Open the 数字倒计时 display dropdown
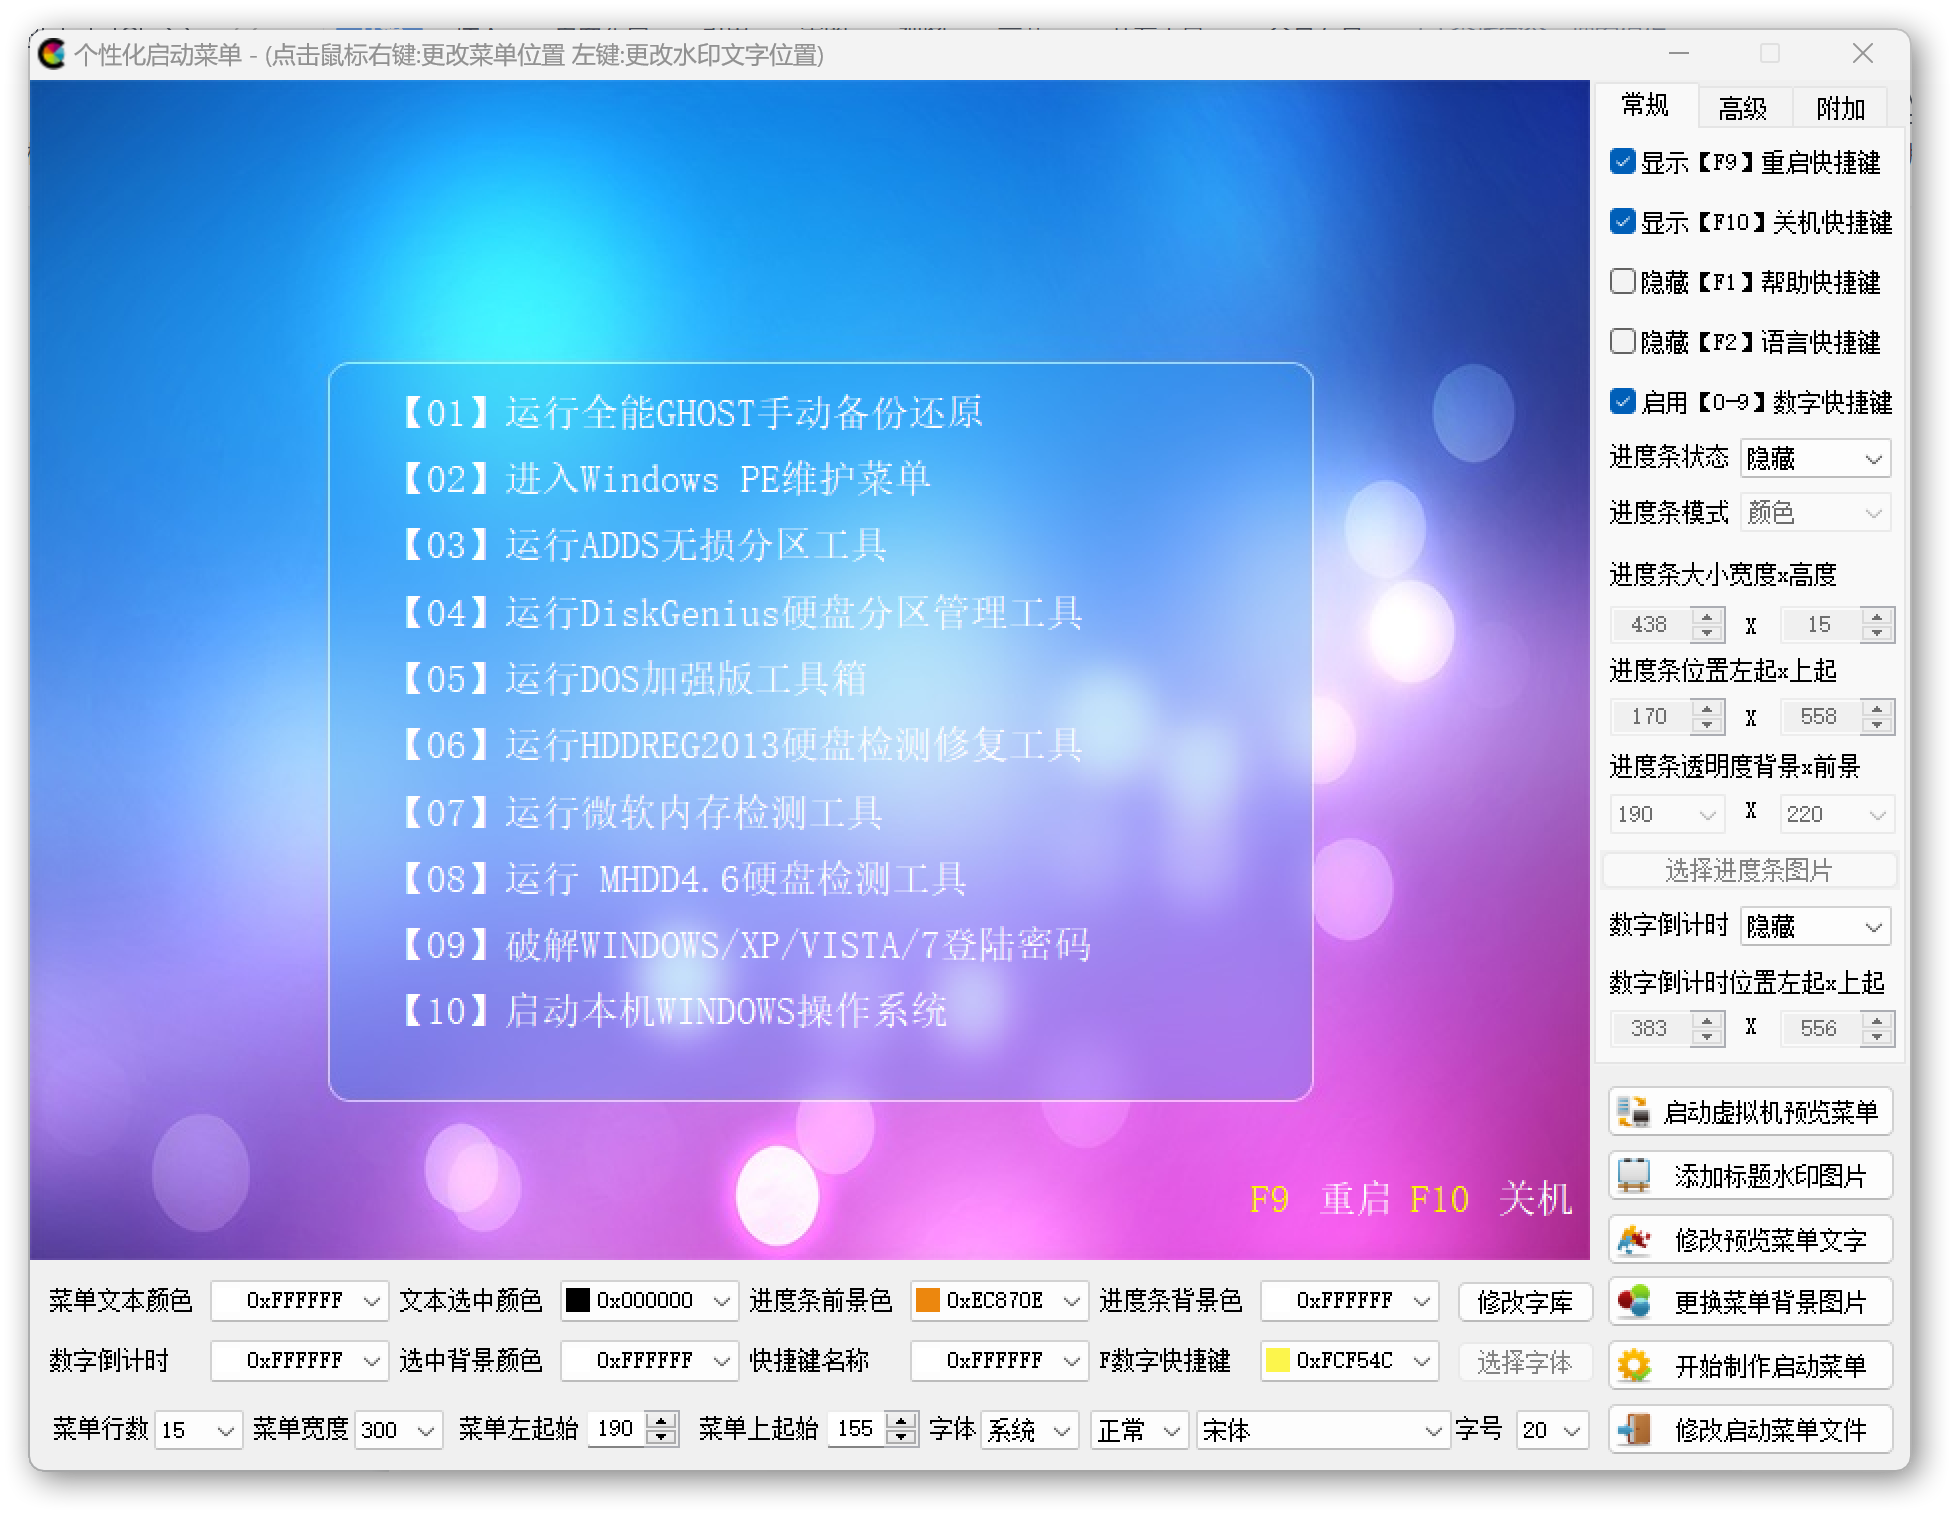 (x=1815, y=927)
